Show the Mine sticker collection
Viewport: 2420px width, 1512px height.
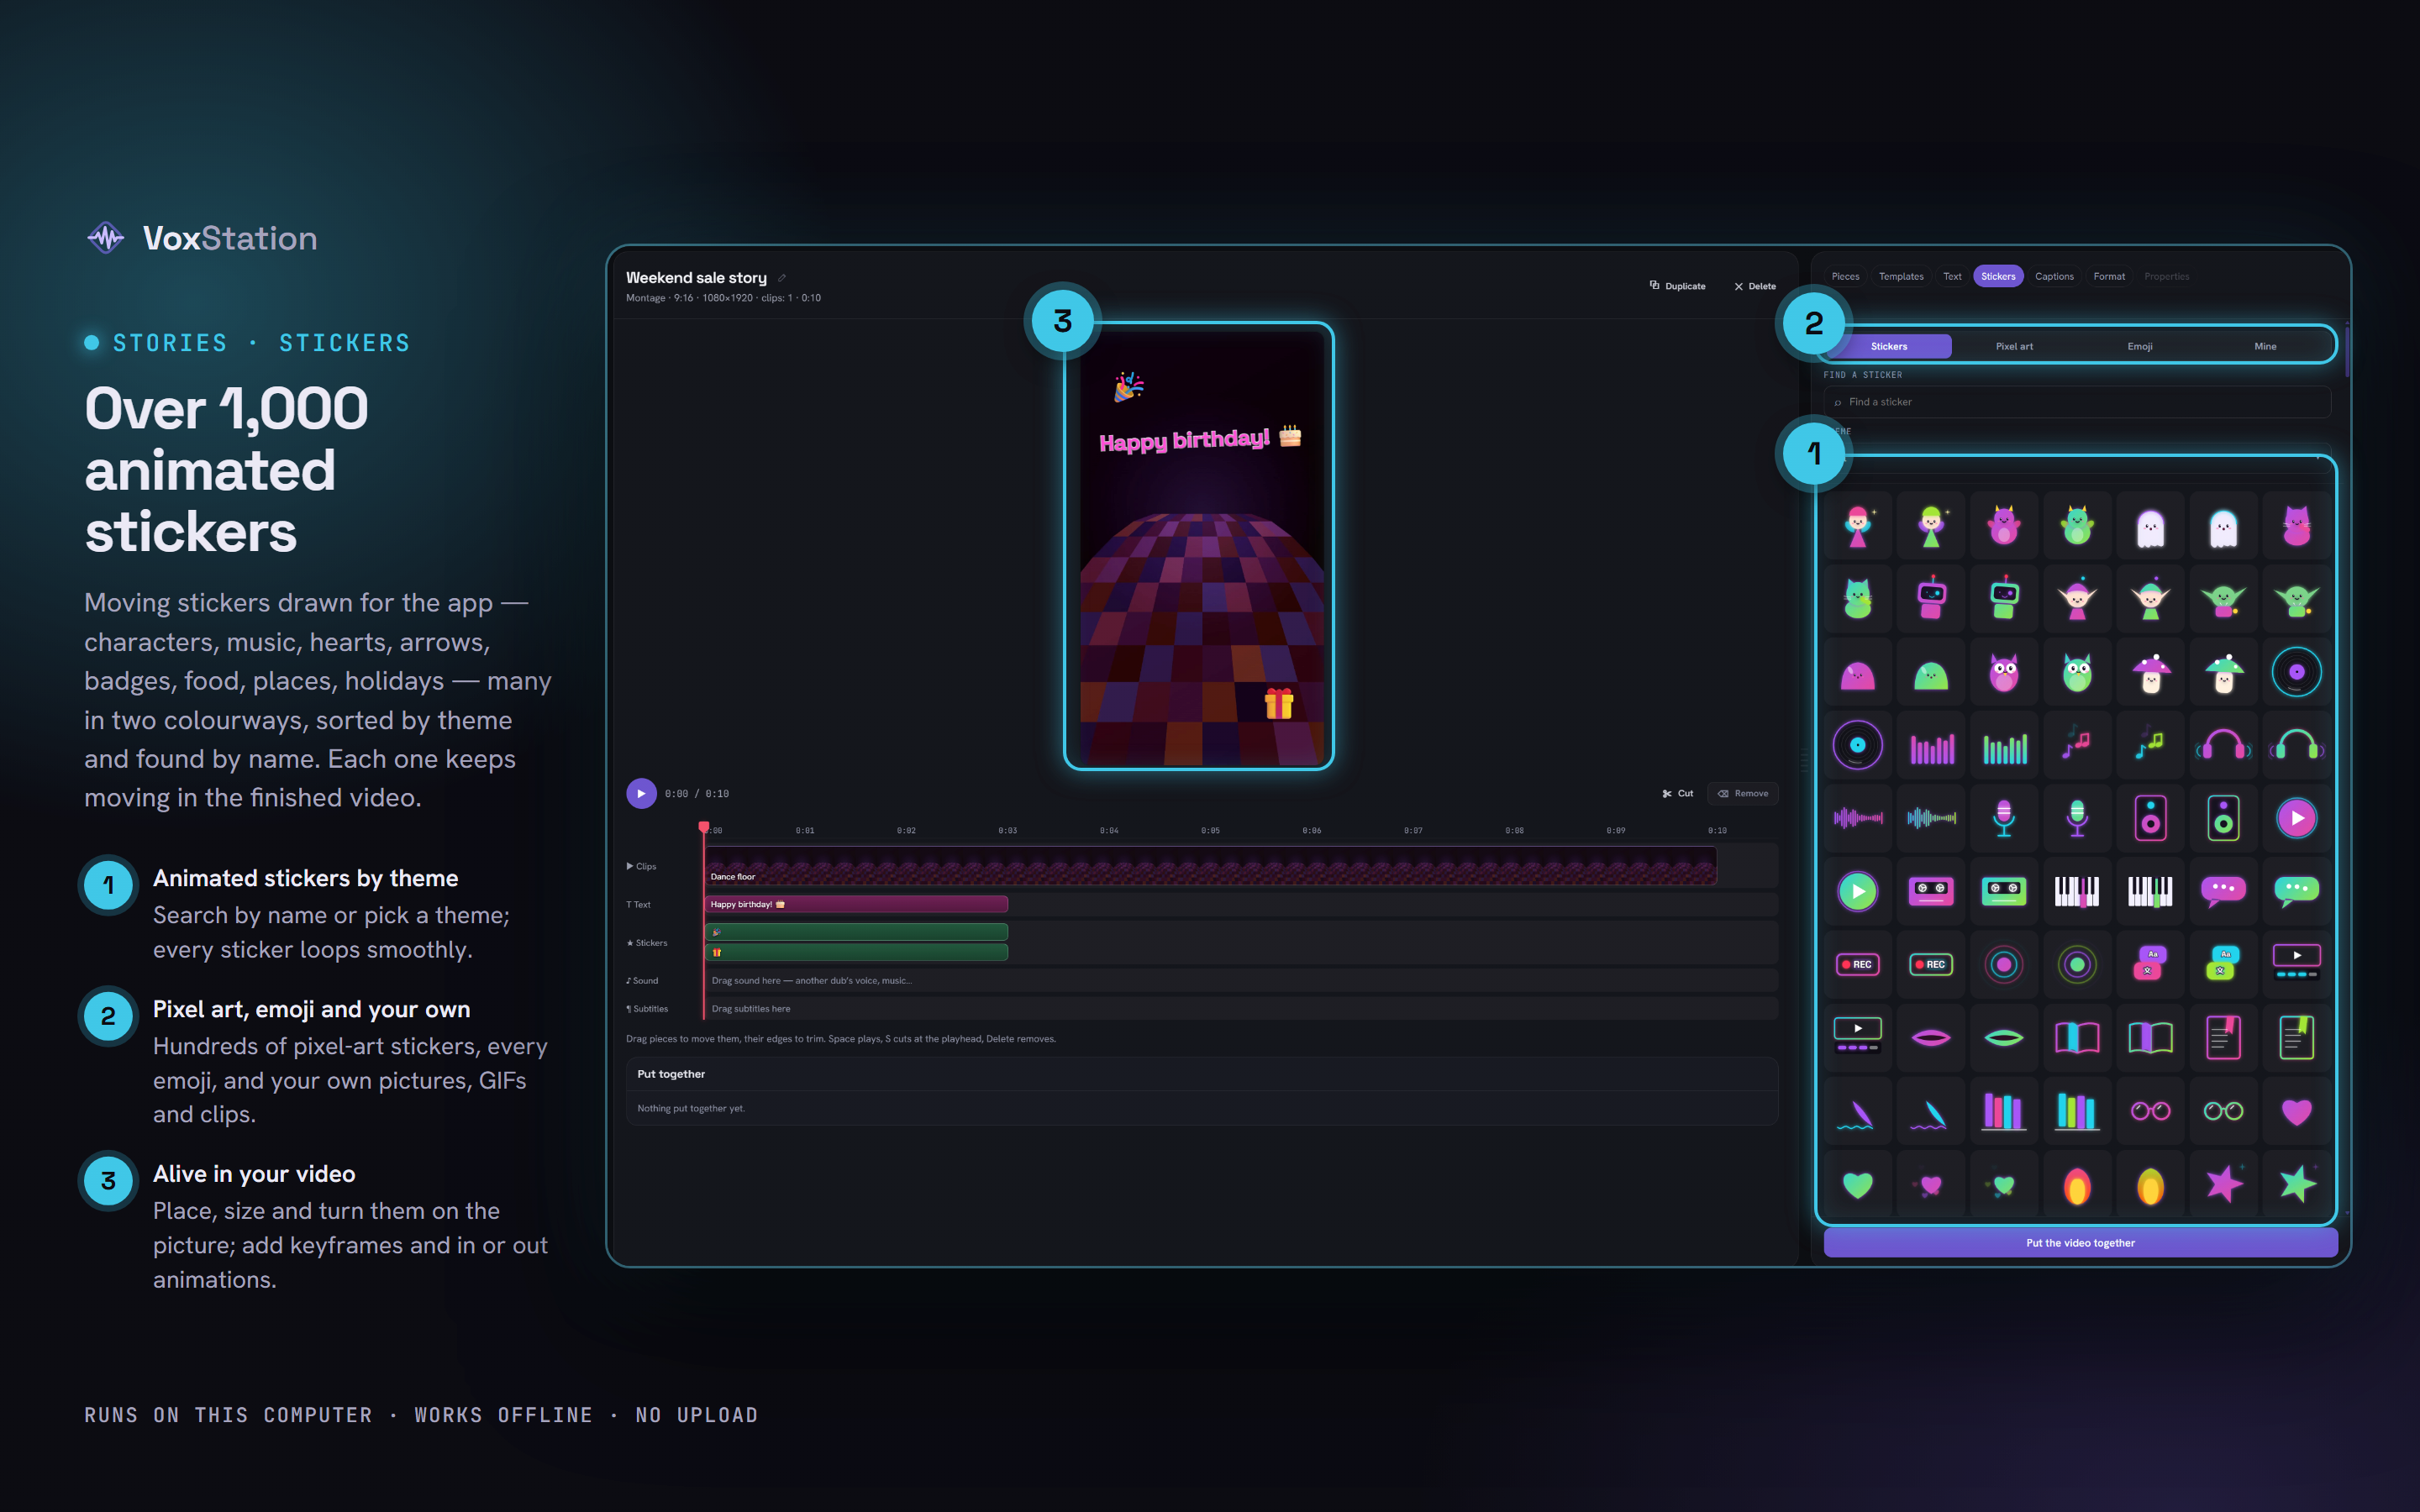click(x=2265, y=346)
